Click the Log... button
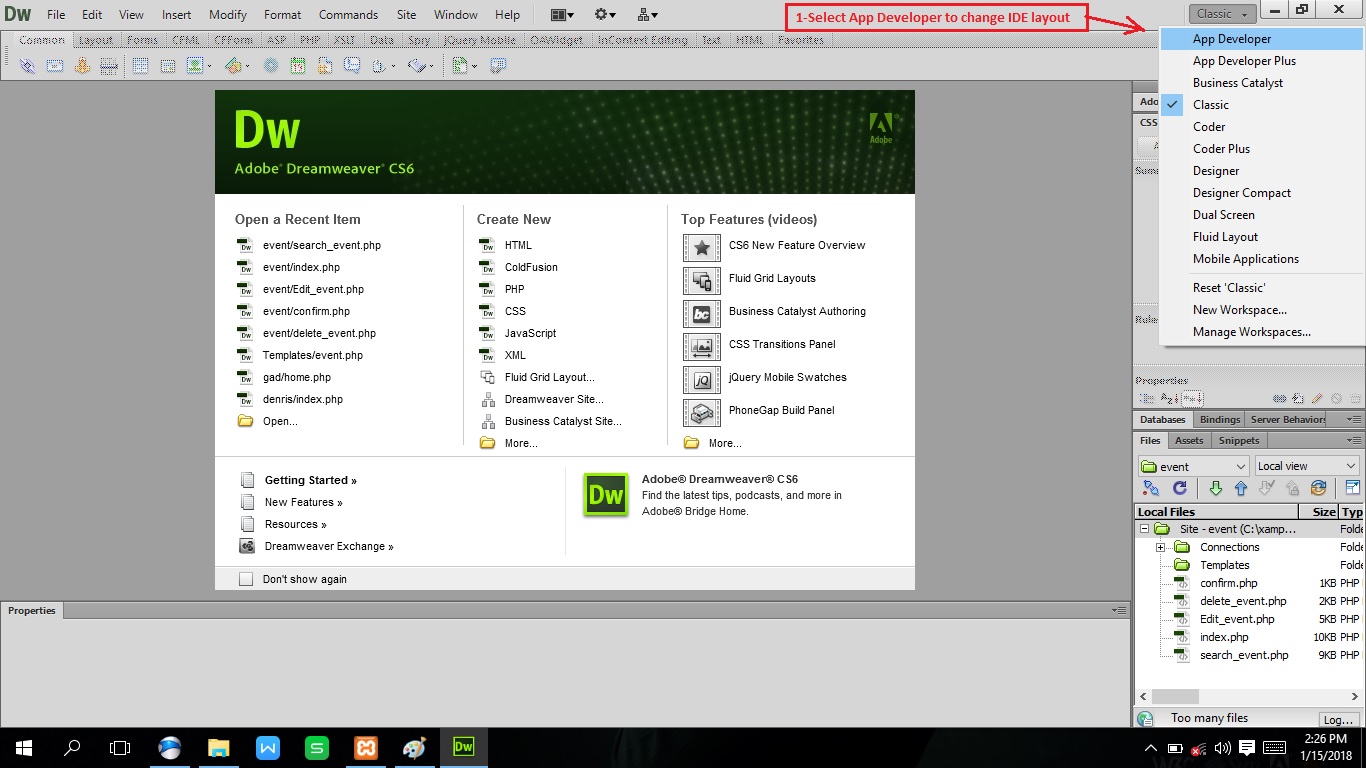 coord(1337,719)
